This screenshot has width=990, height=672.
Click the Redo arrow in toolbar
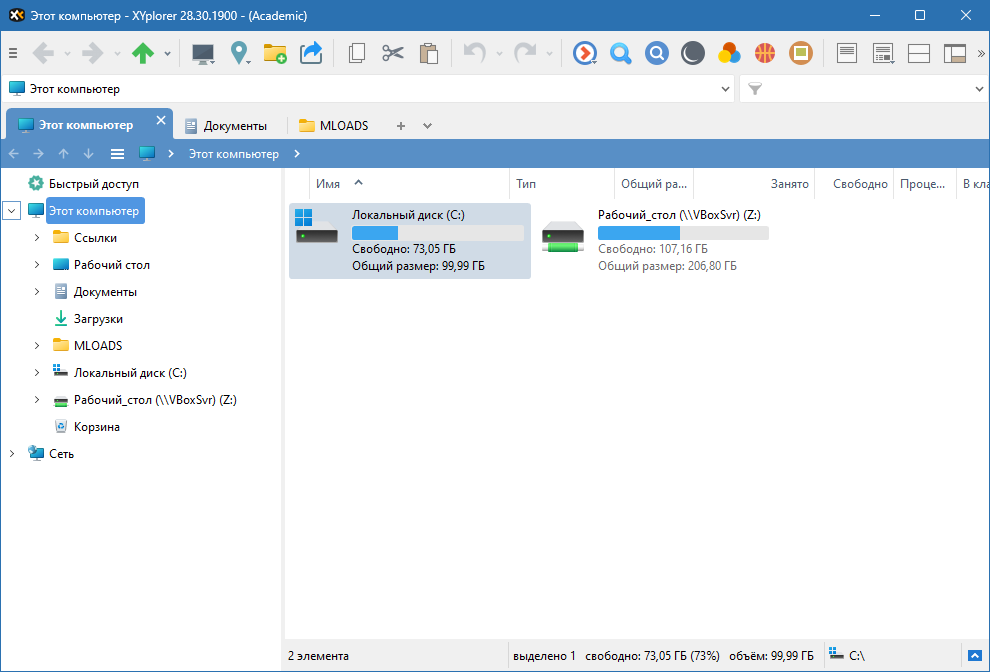525,54
